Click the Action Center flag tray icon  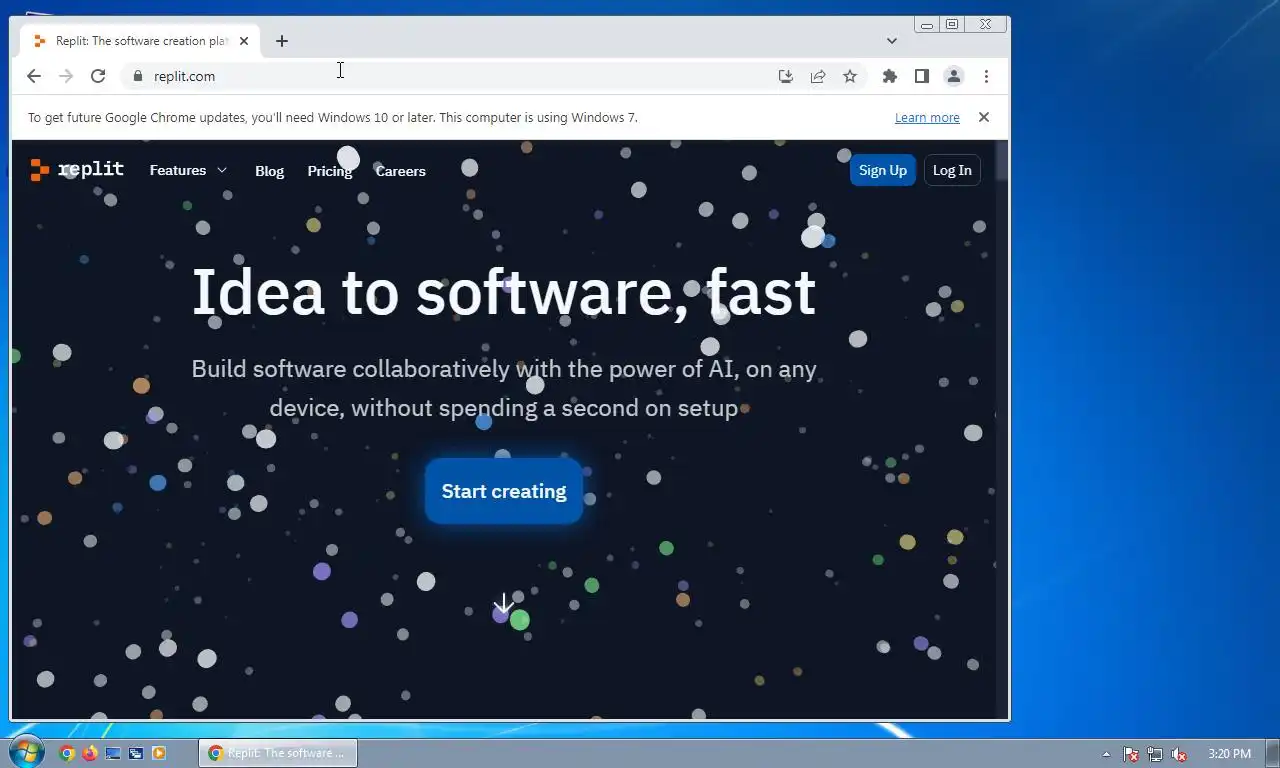pos(1131,754)
